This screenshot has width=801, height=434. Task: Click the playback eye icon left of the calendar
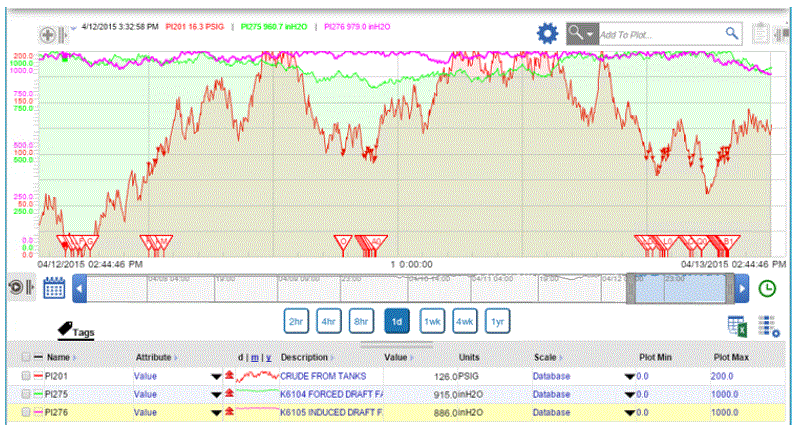tap(16, 287)
